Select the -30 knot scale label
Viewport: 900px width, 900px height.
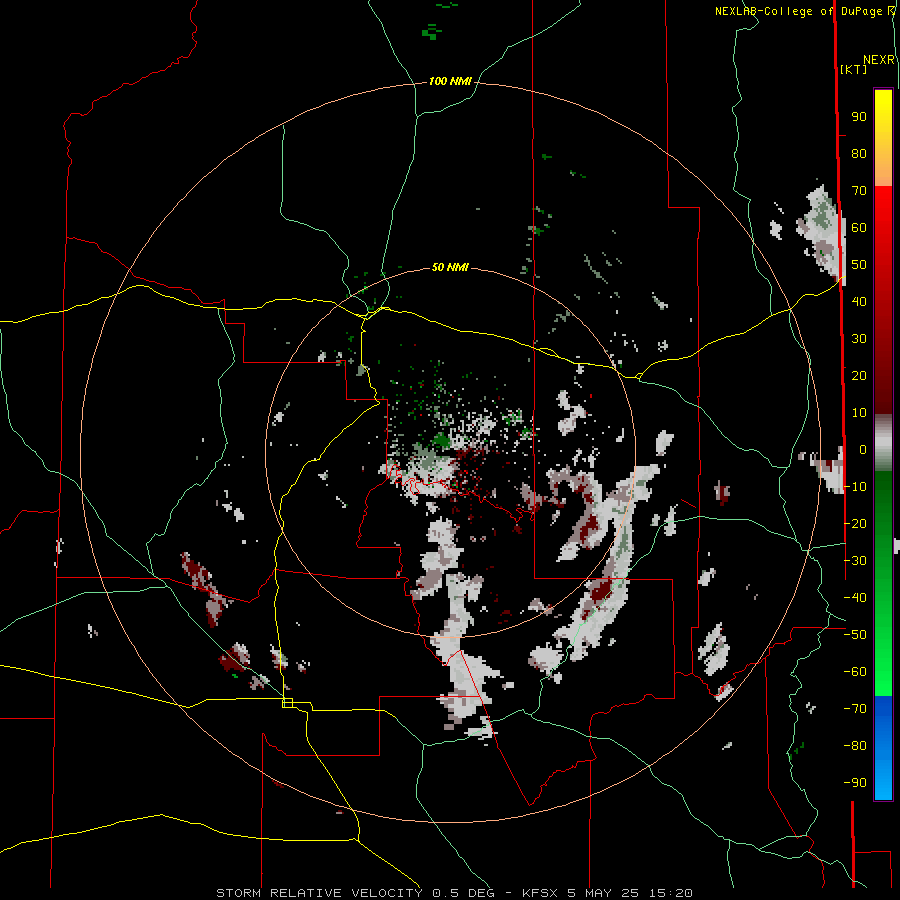(855, 561)
